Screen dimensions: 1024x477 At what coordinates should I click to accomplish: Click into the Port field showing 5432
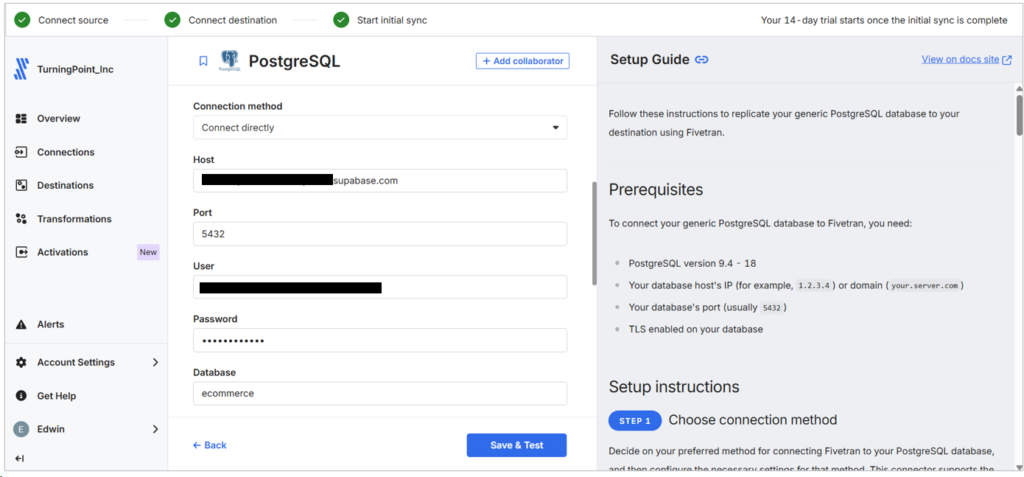pos(380,234)
